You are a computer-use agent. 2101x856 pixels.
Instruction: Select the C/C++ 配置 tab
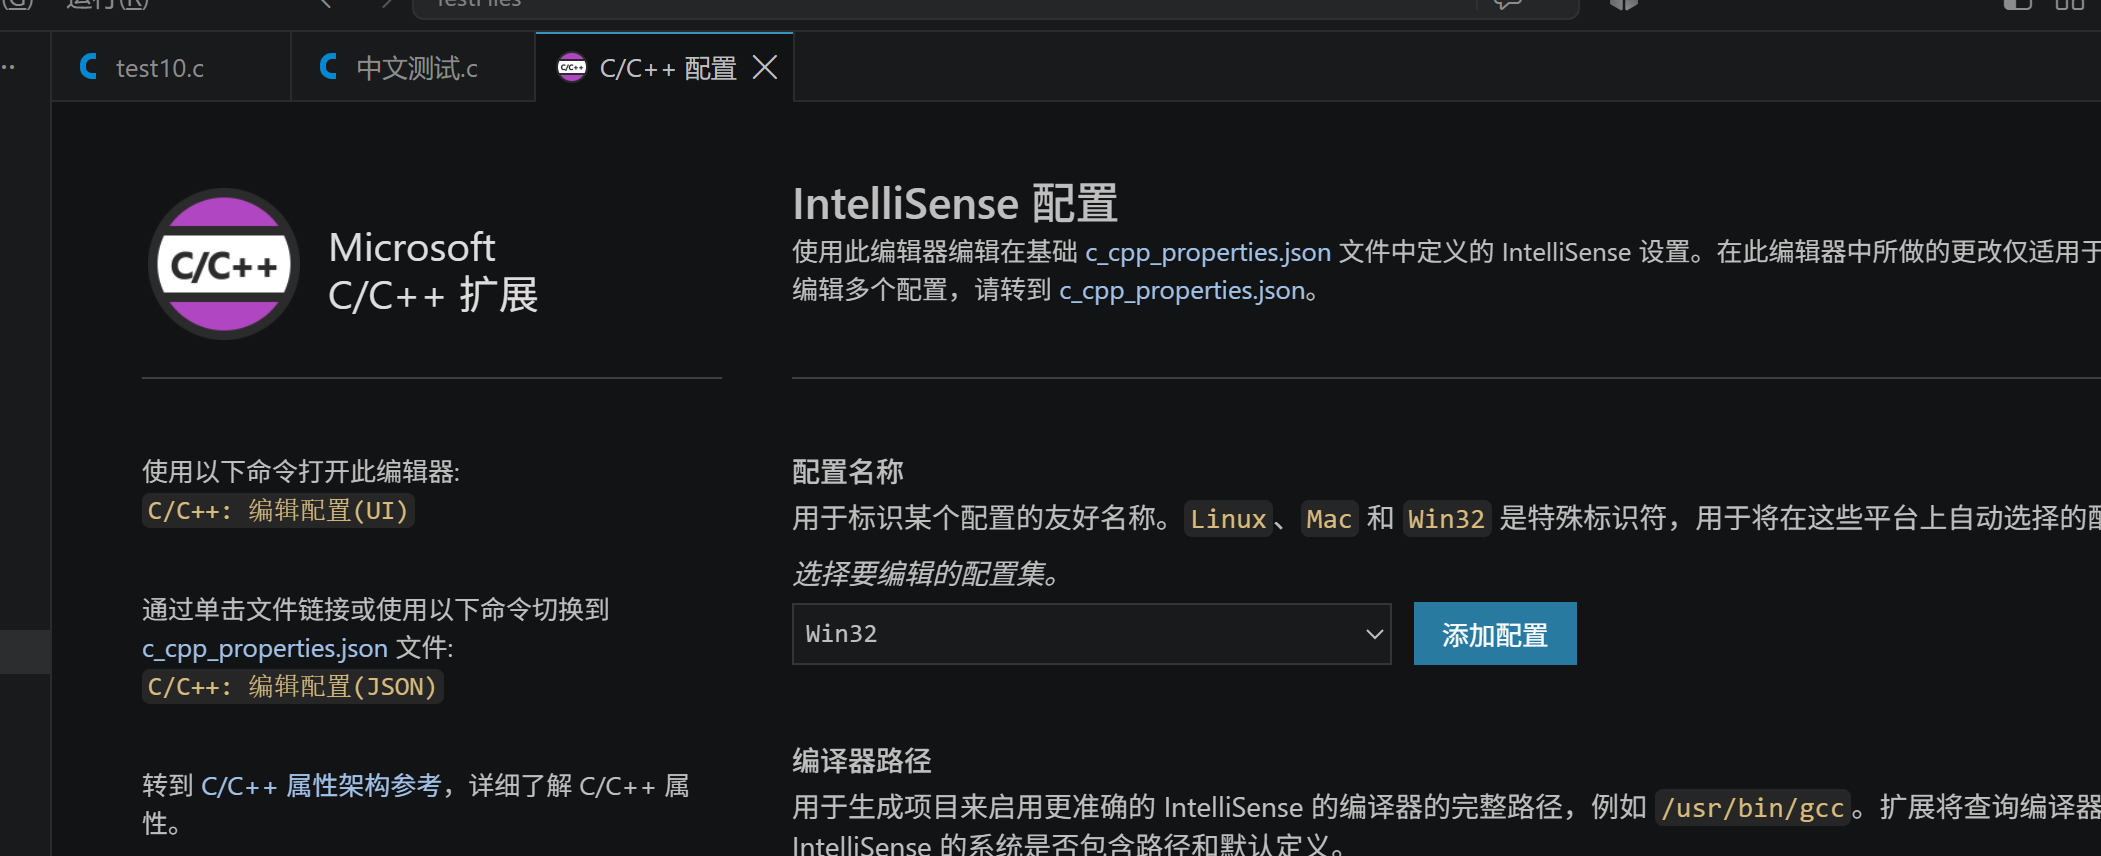(665, 68)
